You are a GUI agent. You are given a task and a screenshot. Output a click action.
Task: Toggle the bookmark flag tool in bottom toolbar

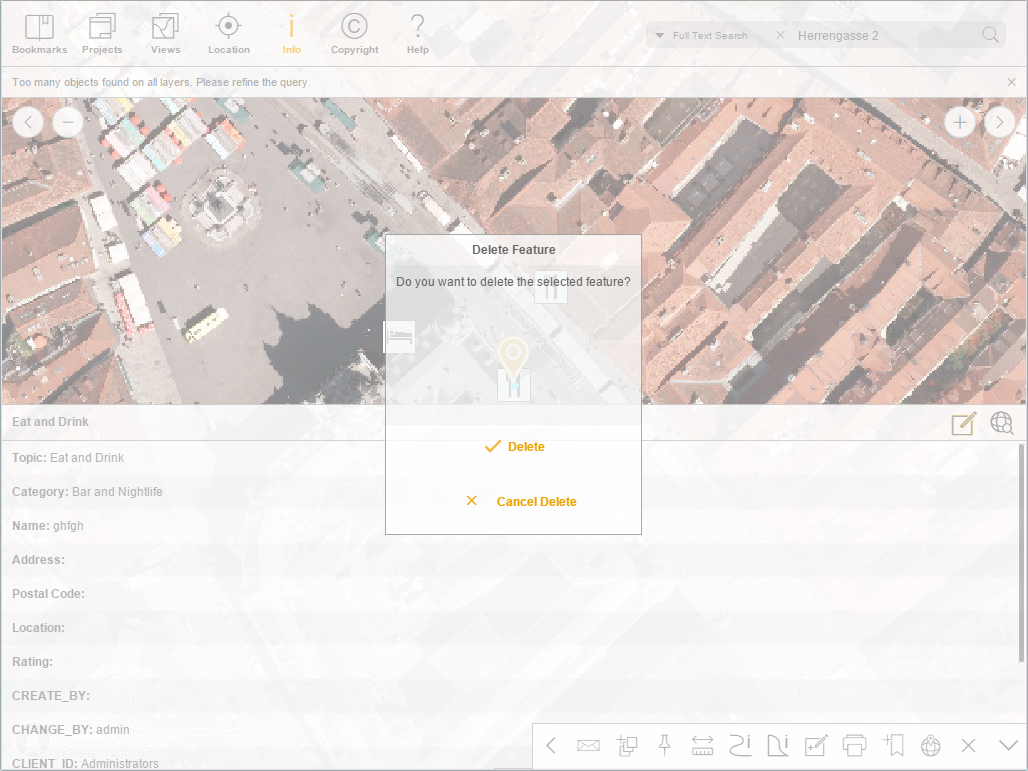pyautogui.click(x=892, y=745)
